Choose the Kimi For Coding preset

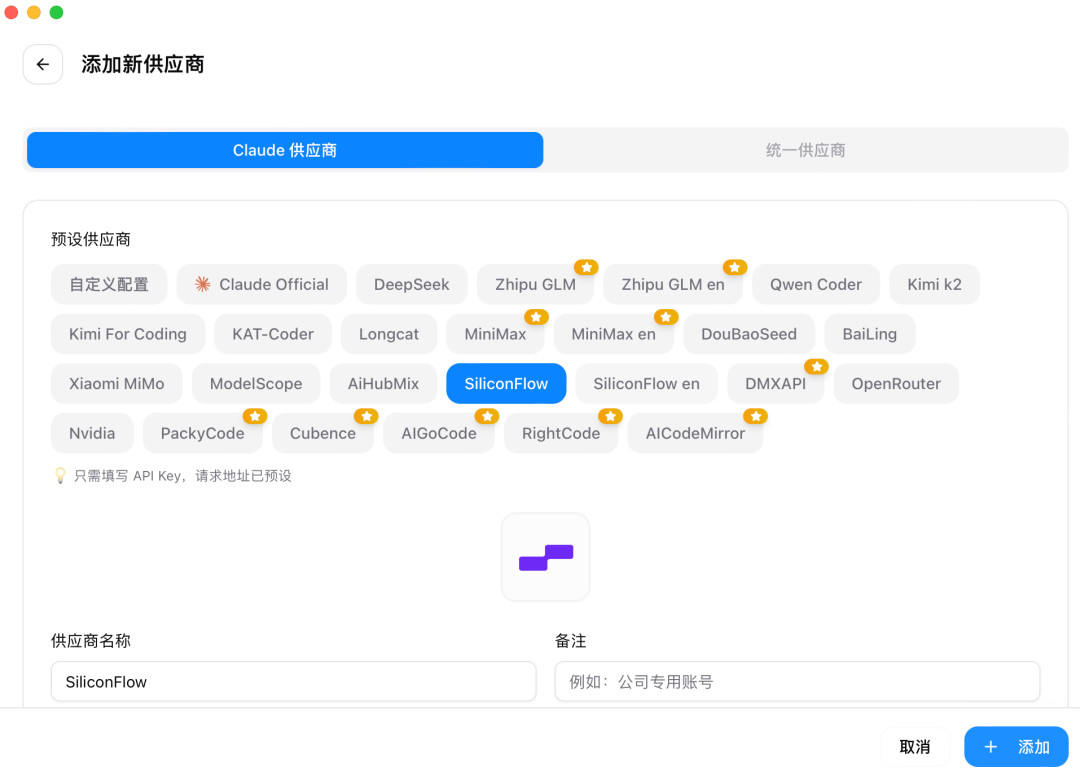pyautogui.click(x=127, y=334)
